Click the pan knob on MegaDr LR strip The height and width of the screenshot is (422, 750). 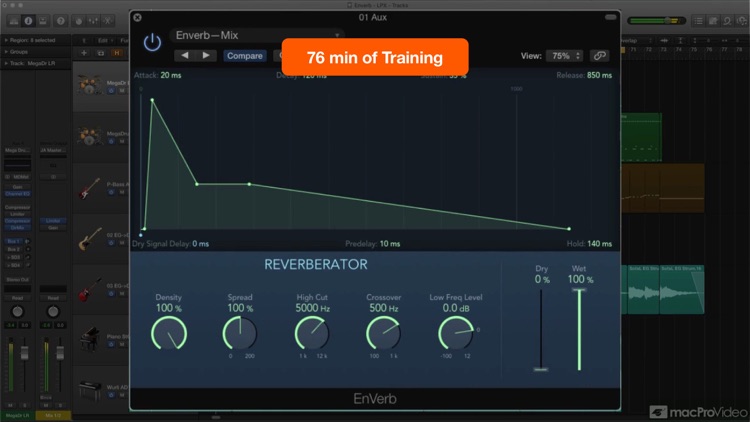coord(18,312)
